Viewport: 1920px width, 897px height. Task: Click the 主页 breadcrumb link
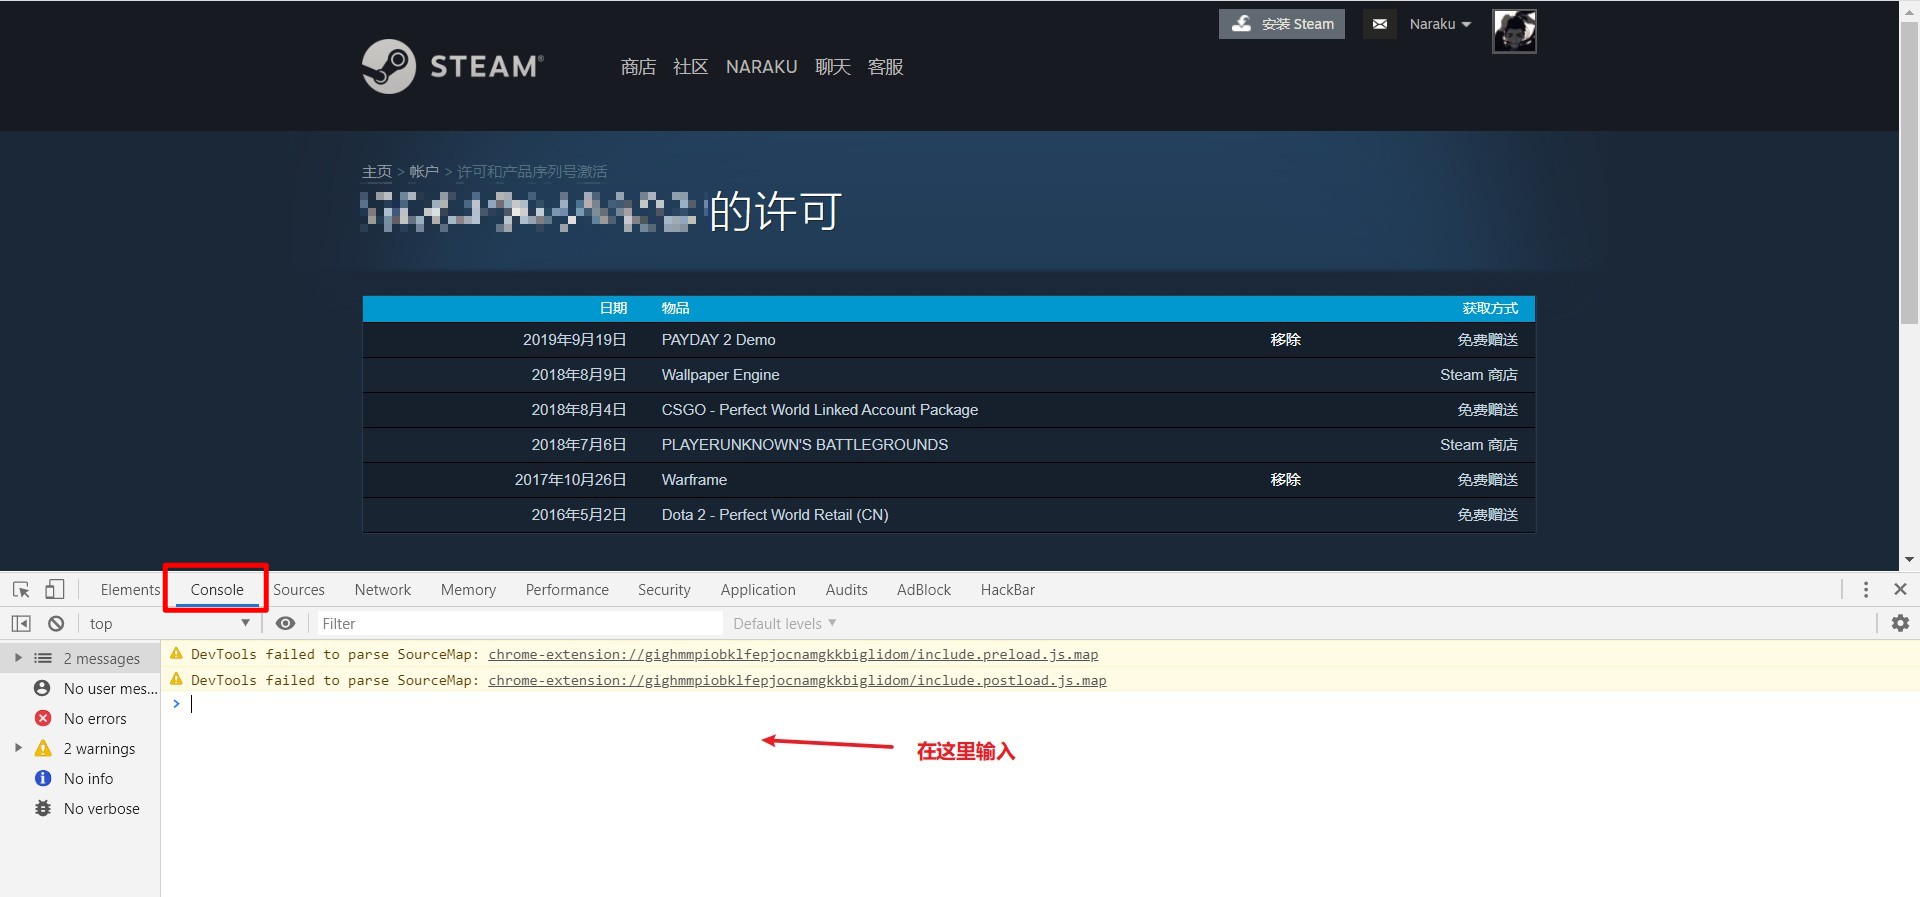click(377, 172)
